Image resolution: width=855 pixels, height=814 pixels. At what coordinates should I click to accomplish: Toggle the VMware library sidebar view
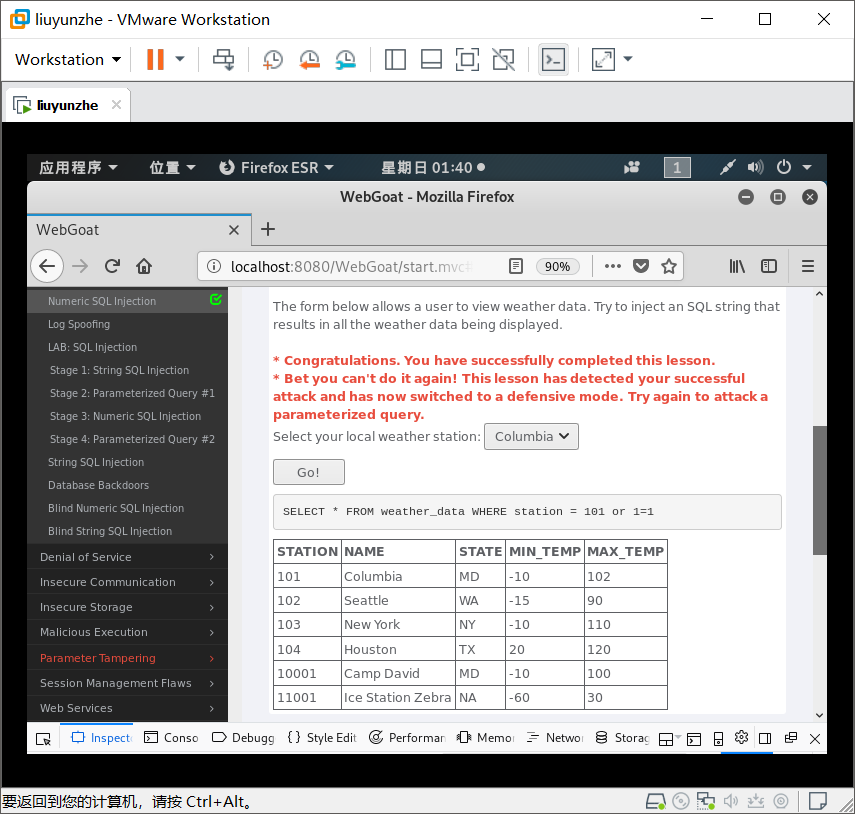395,59
